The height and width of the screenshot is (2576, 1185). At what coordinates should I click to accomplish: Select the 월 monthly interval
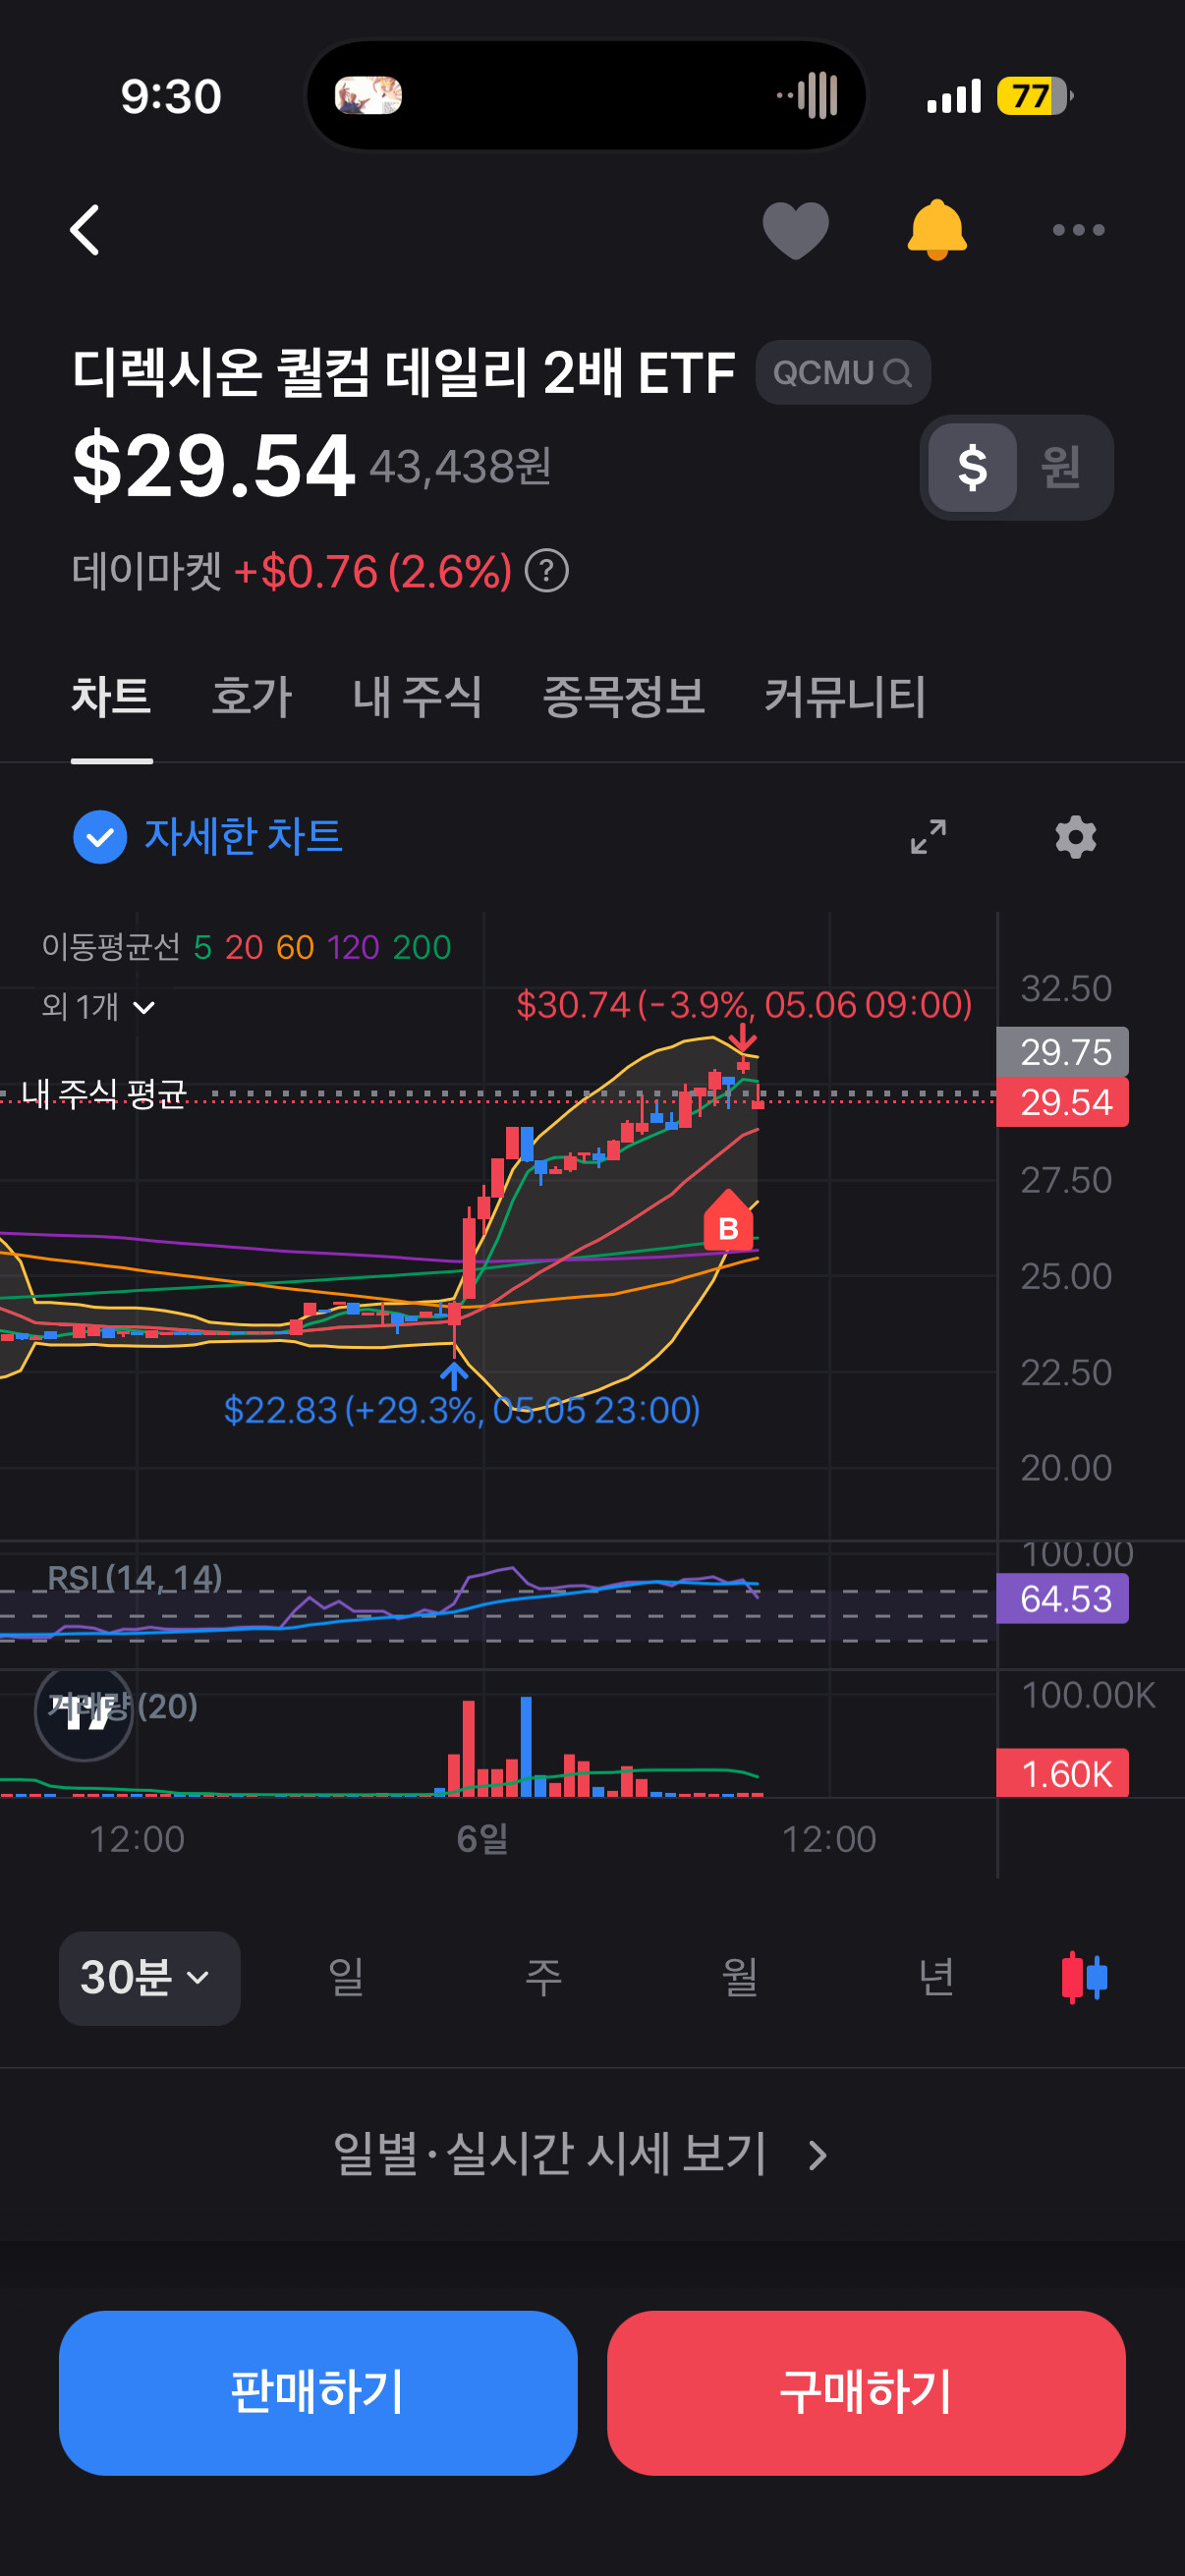pyautogui.click(x=740, y=1978)
